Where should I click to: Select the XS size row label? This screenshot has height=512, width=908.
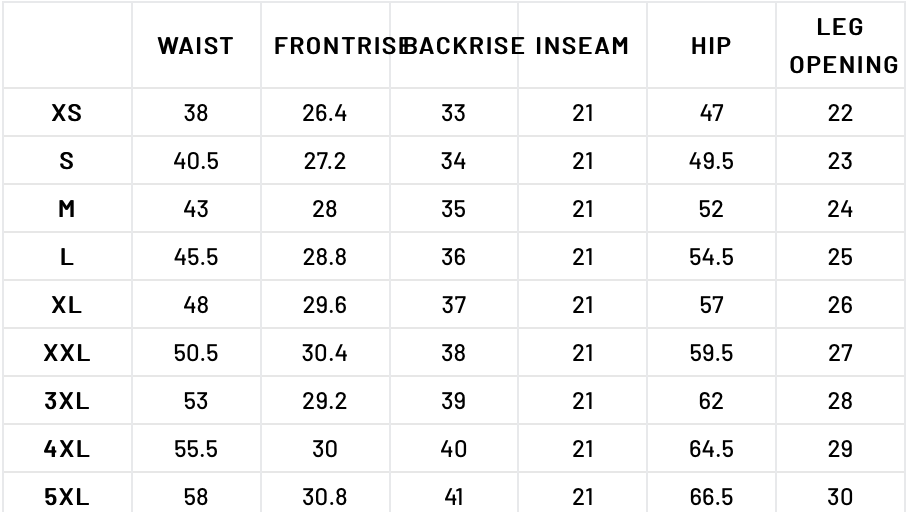pyautogui.click(x=66, y=113)
